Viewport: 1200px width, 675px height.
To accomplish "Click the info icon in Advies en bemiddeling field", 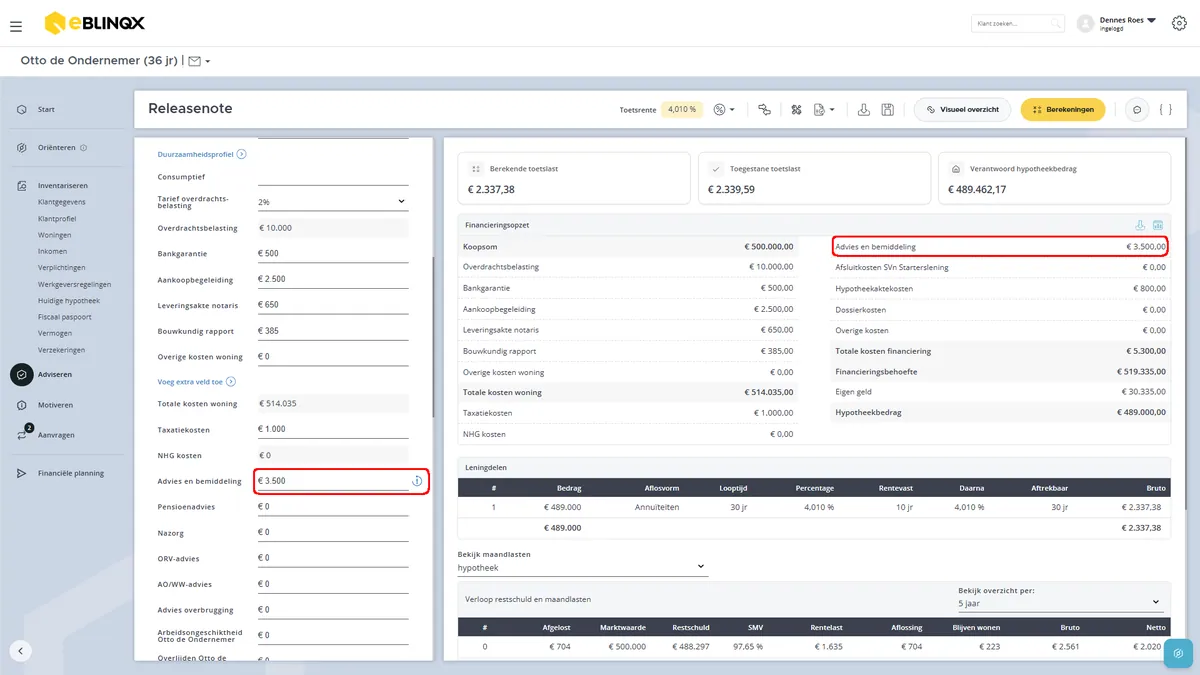I will click(417, 481).
